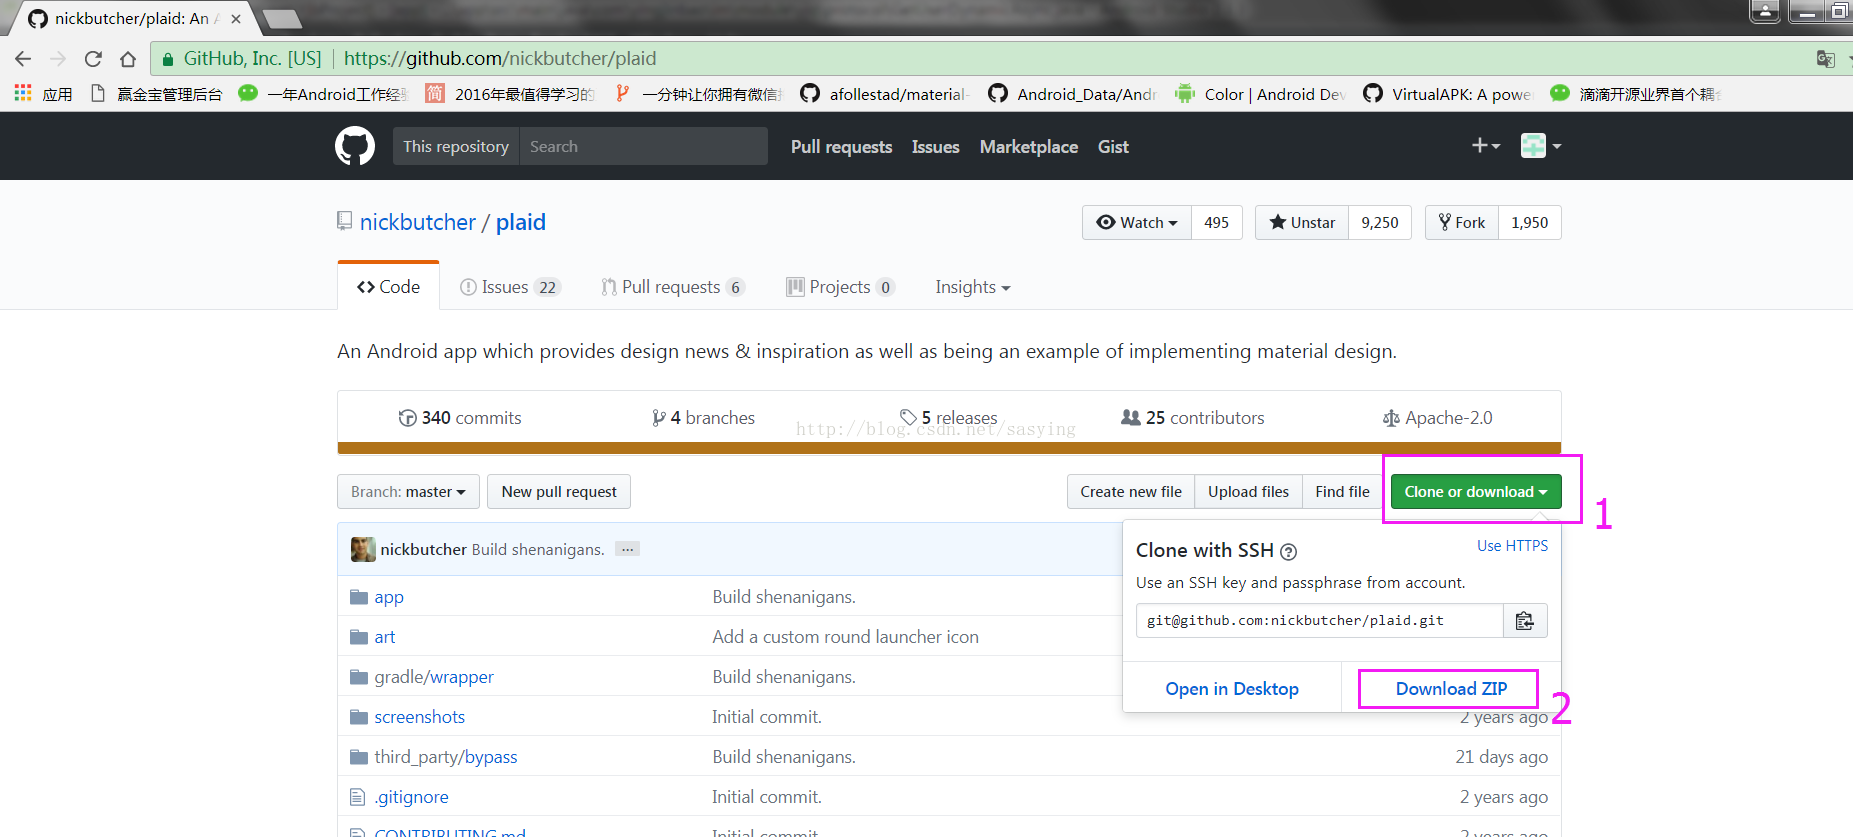The image size is (1853, 837).
Task: Click the GitHub search field
Action: 643,146
